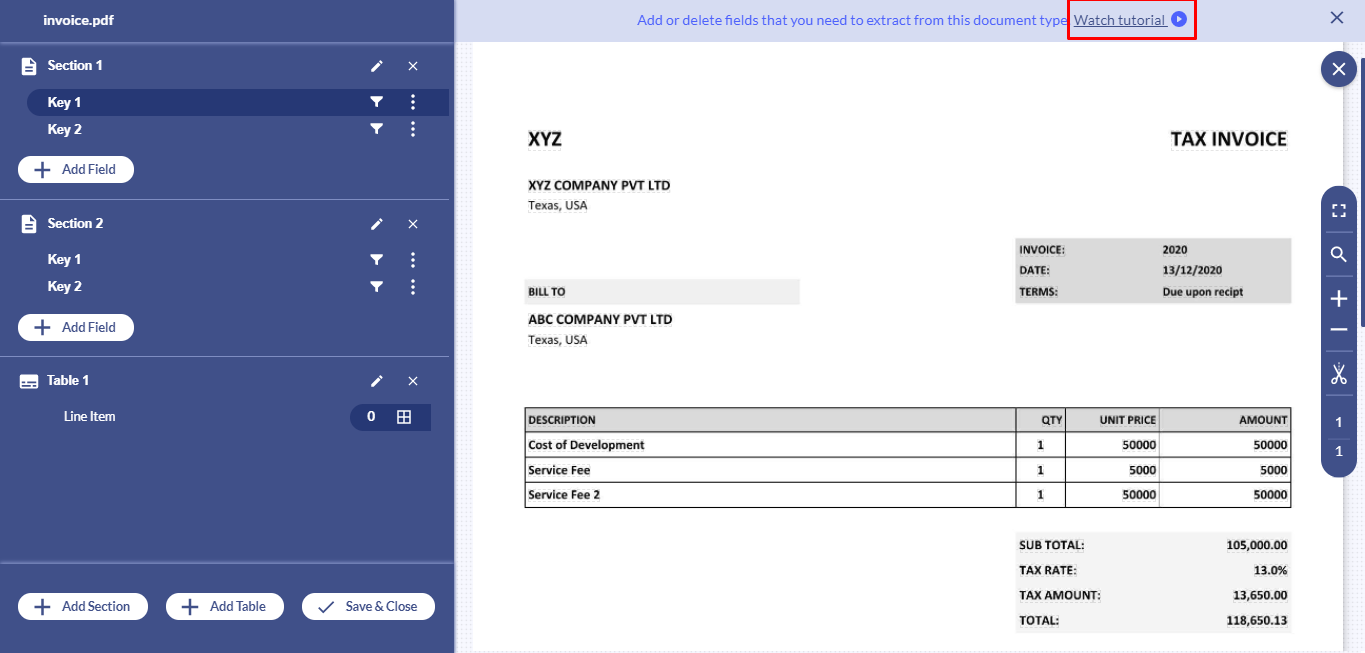Select Key 2 under Section 2
The height and width of the screenshot is (653, 1365).
[x=64, y=287]
